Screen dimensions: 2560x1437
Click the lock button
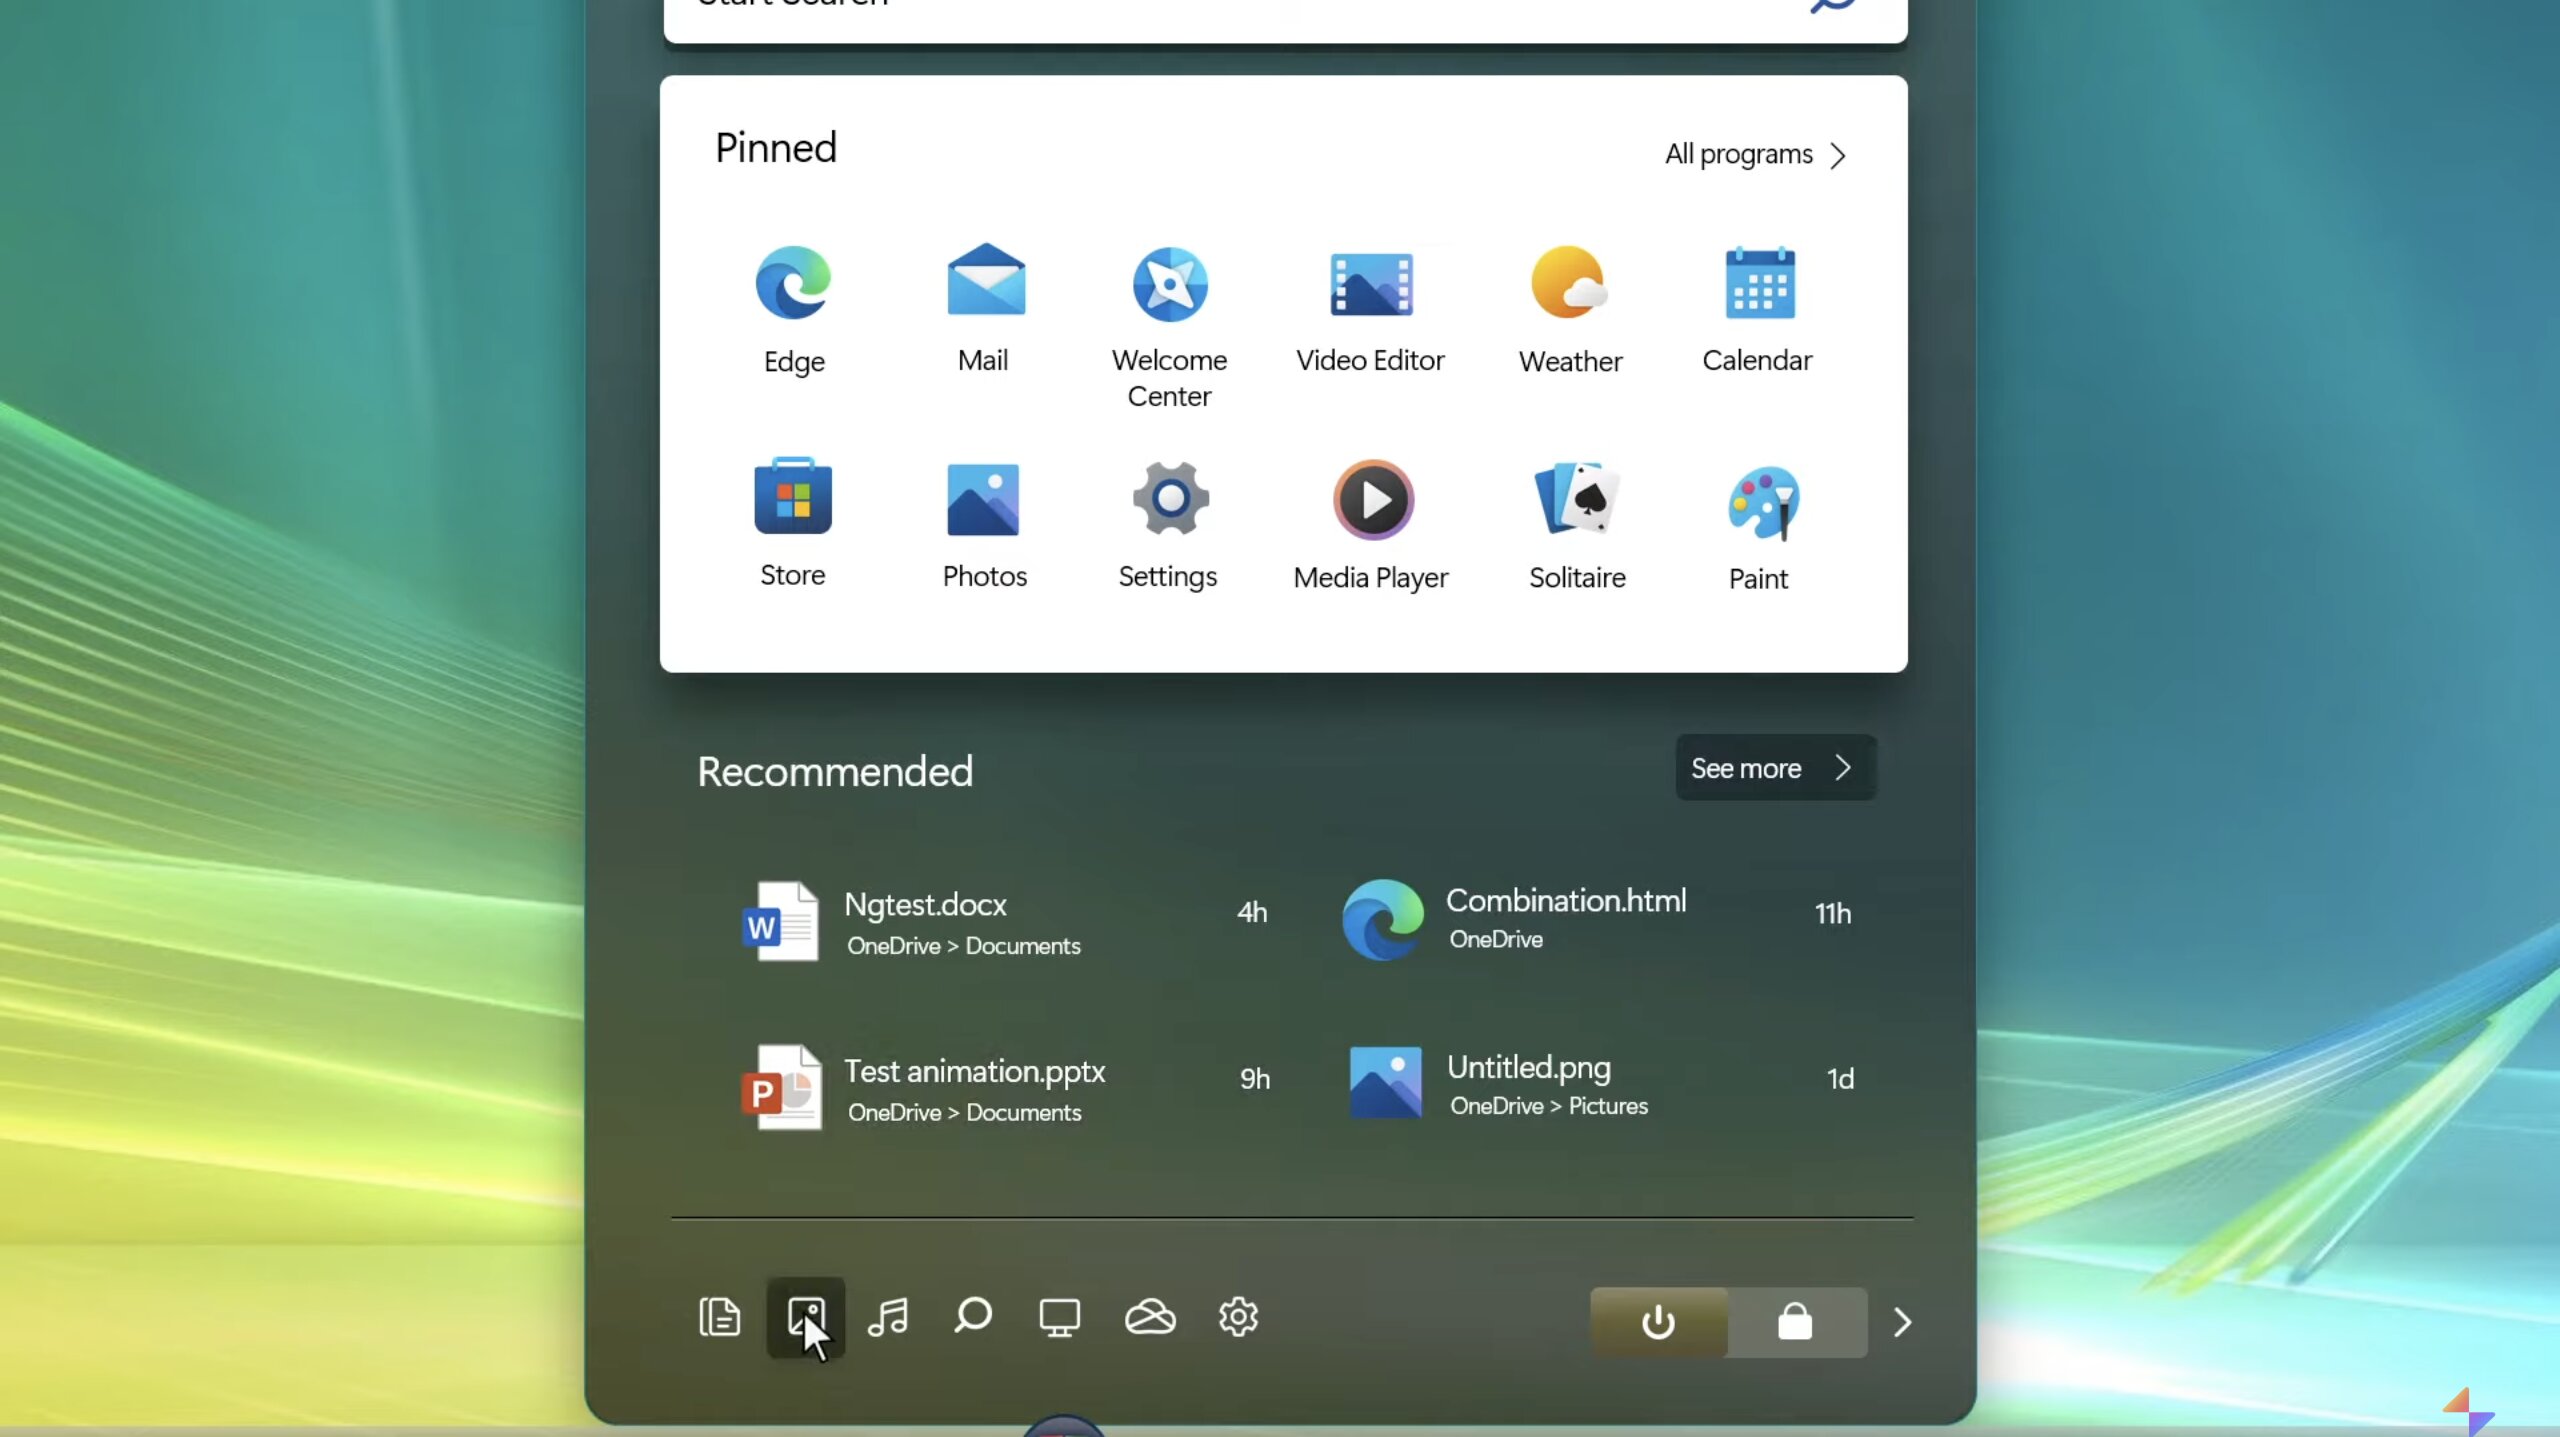click(x=1796, y=1322)
